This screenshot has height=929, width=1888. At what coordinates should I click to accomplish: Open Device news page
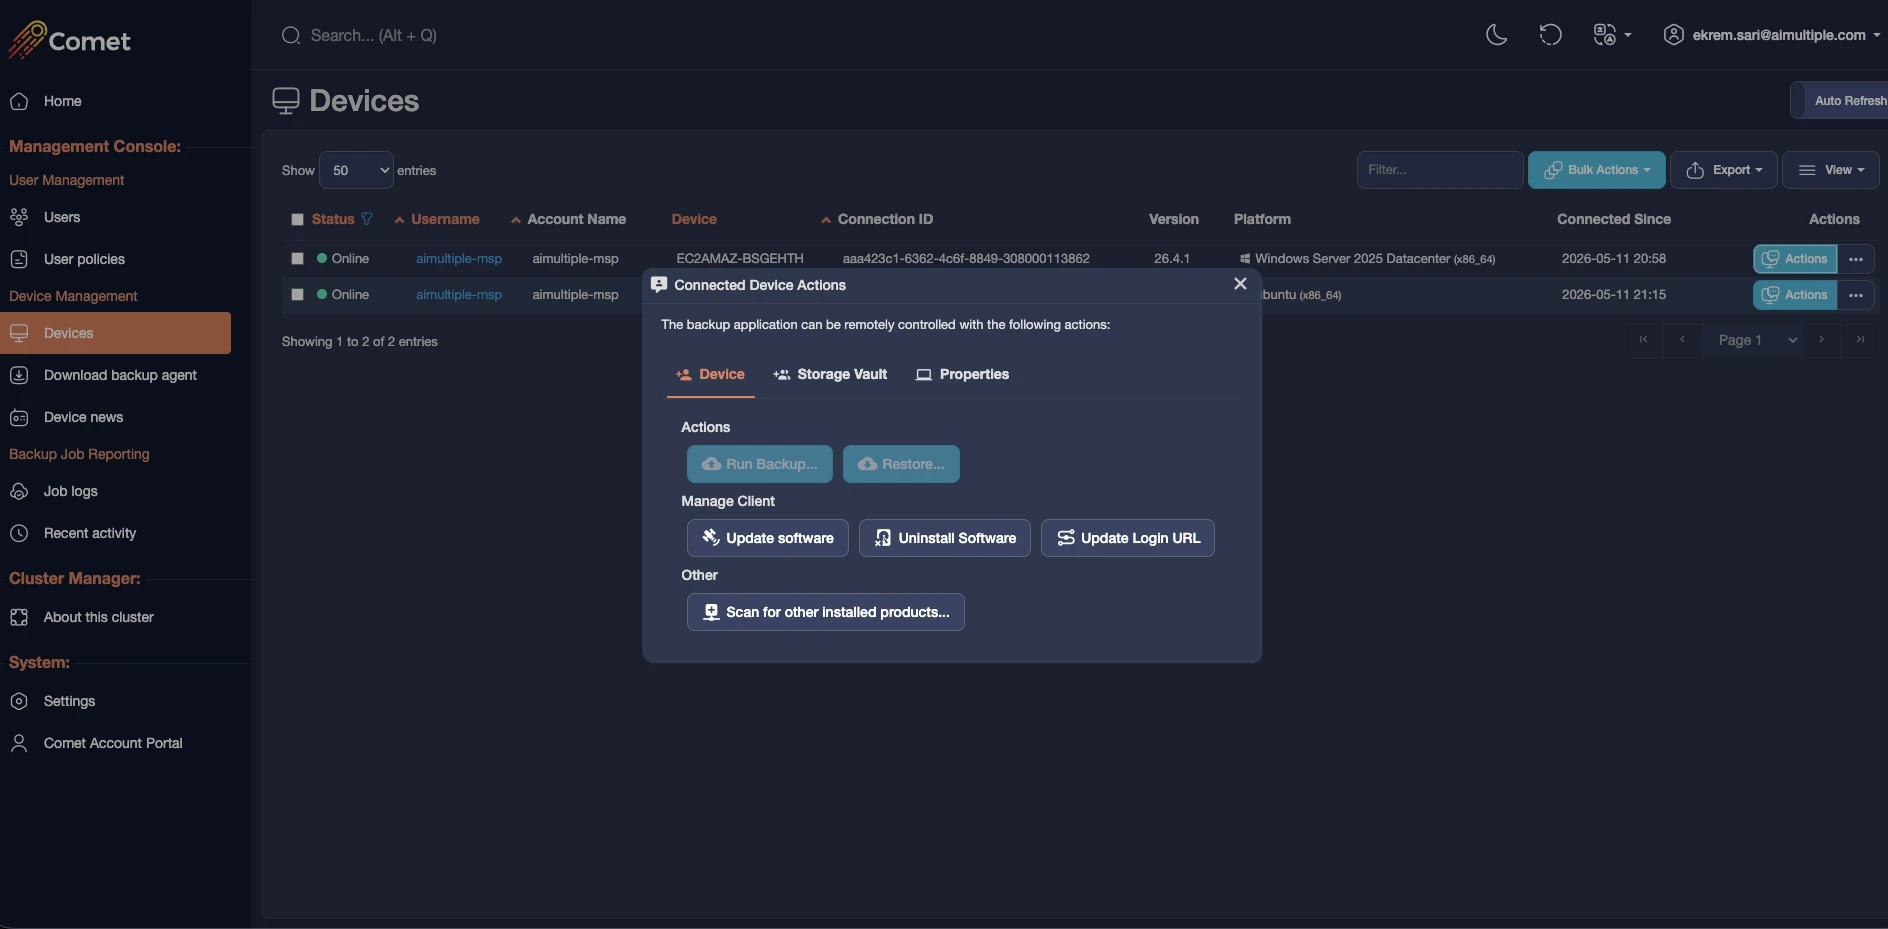coord(83,417)
